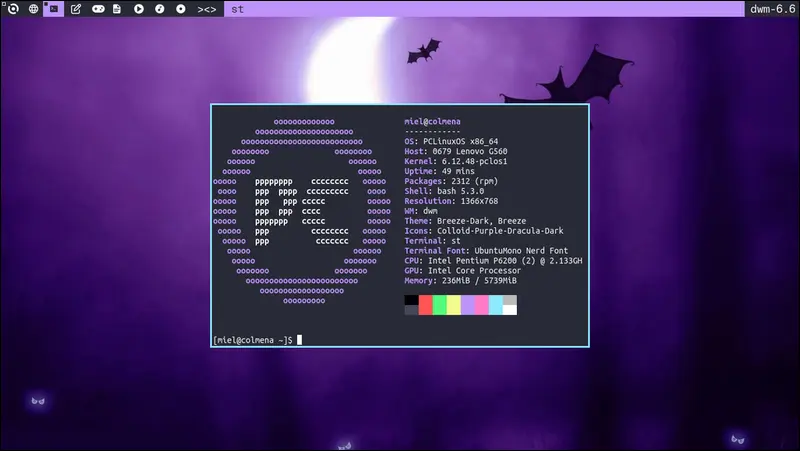Click the ><> floating layout symbol
Viewport: 800px width, 451px height.
[x=207, y=9]
